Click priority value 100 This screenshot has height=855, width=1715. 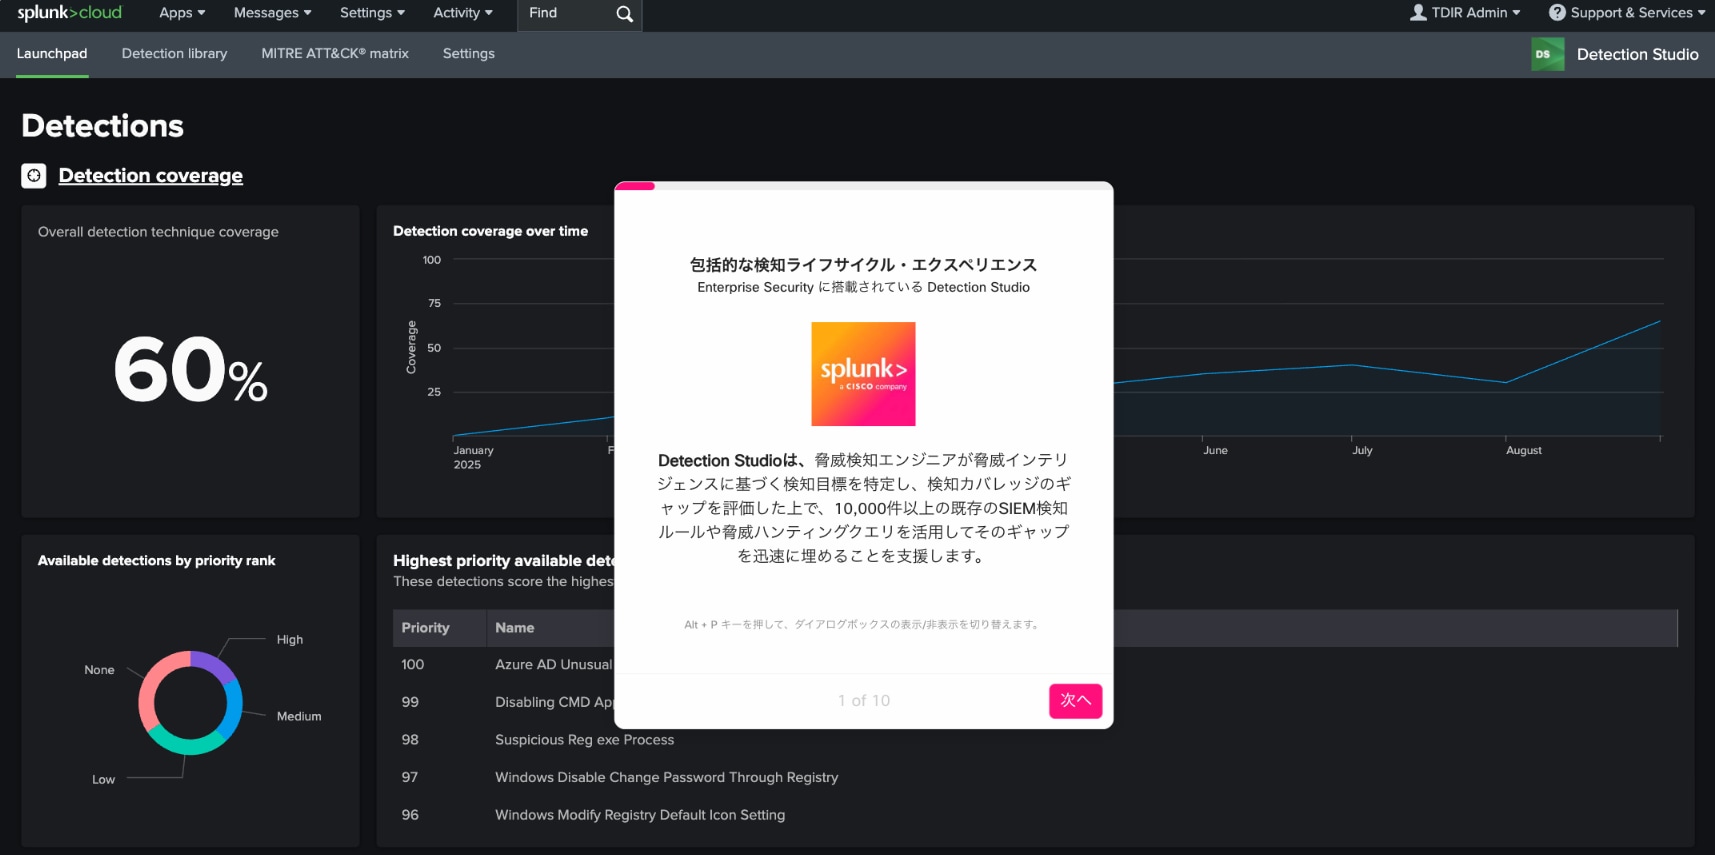coord(412,665)
